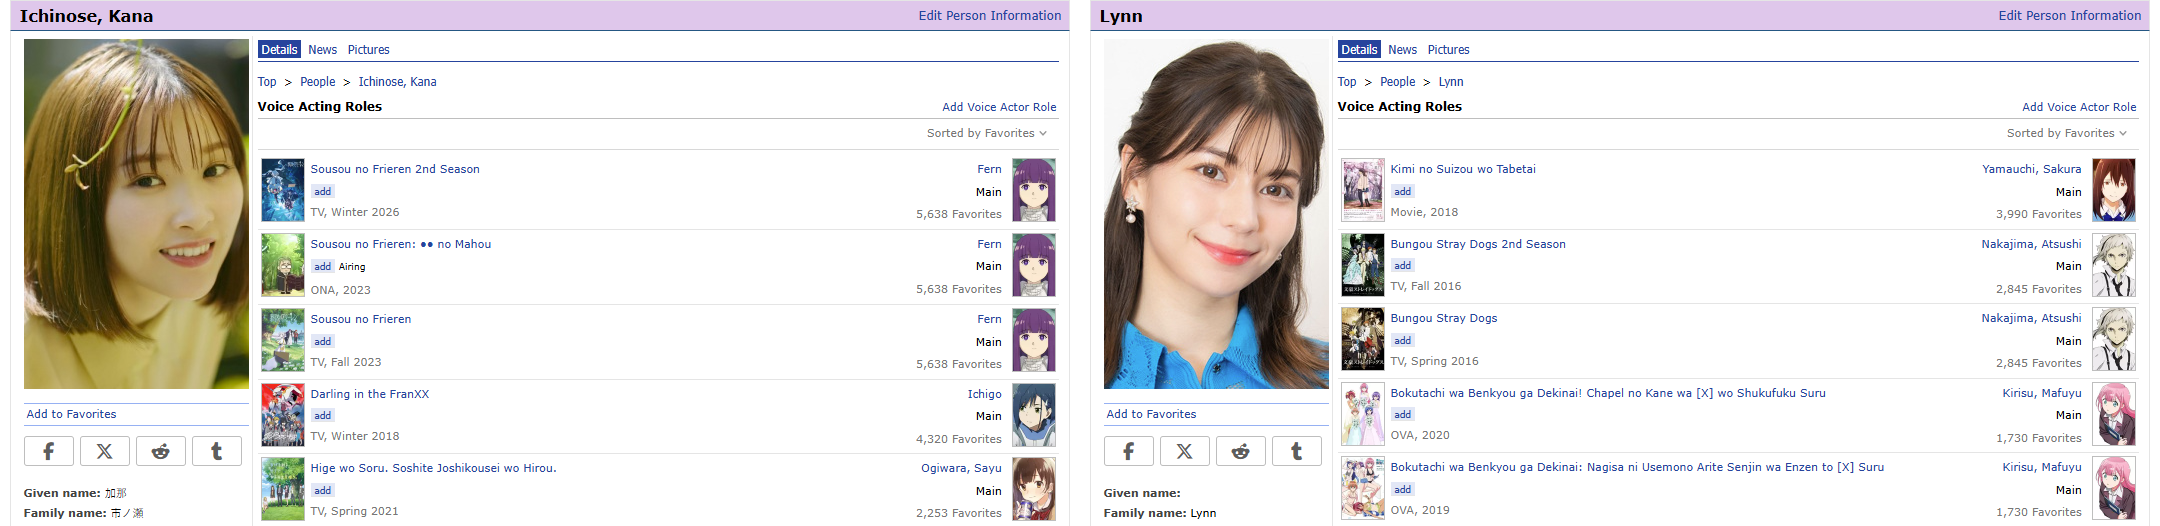
Task: Add Sousou no Frieren ONA 2023 to list
Action: point(322,267)
